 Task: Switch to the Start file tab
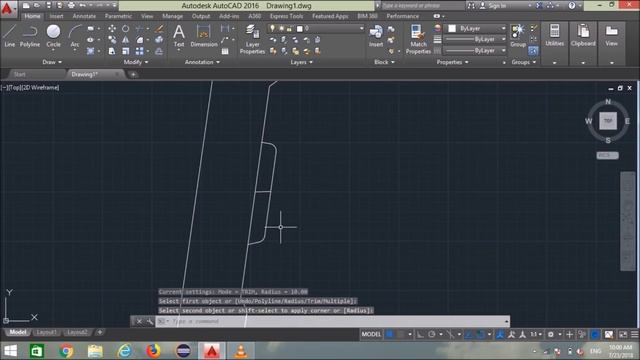coord(20,74)
